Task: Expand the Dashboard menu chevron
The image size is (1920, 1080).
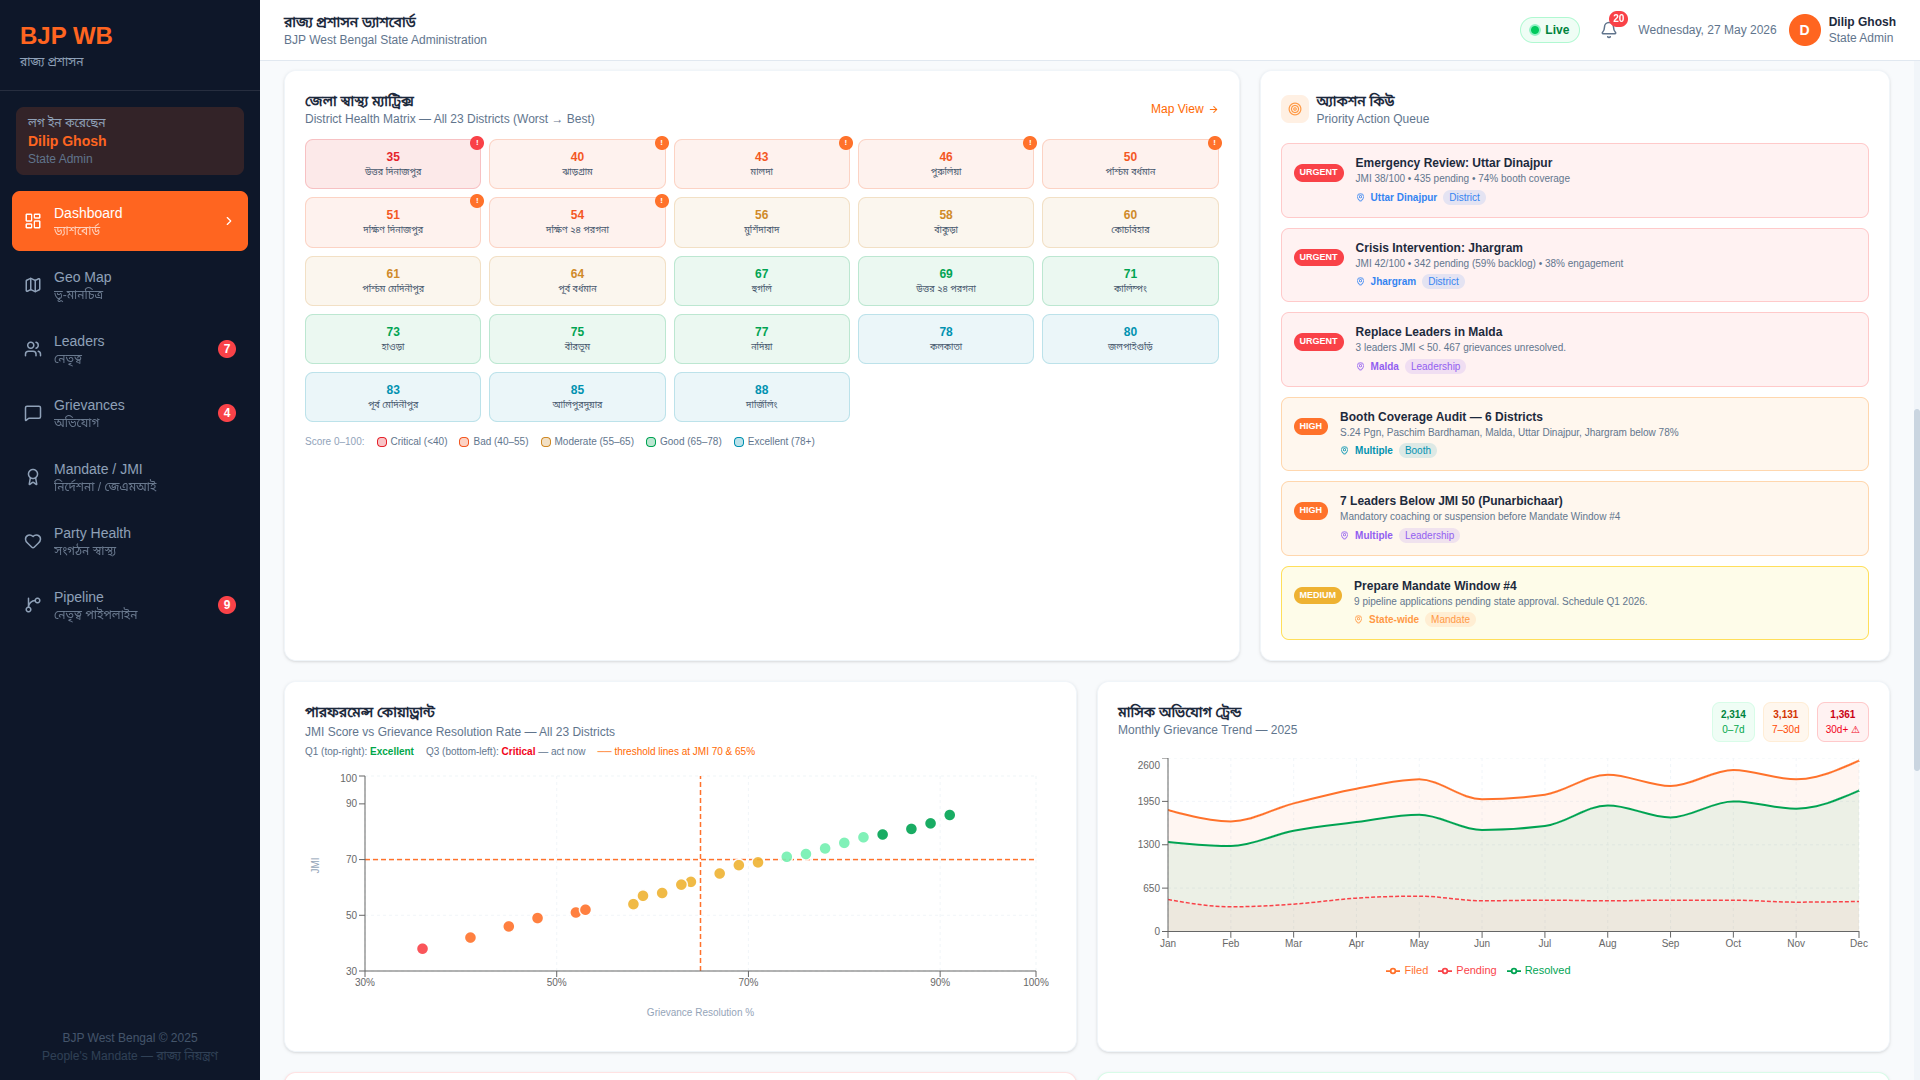Action: click(229, 221)
